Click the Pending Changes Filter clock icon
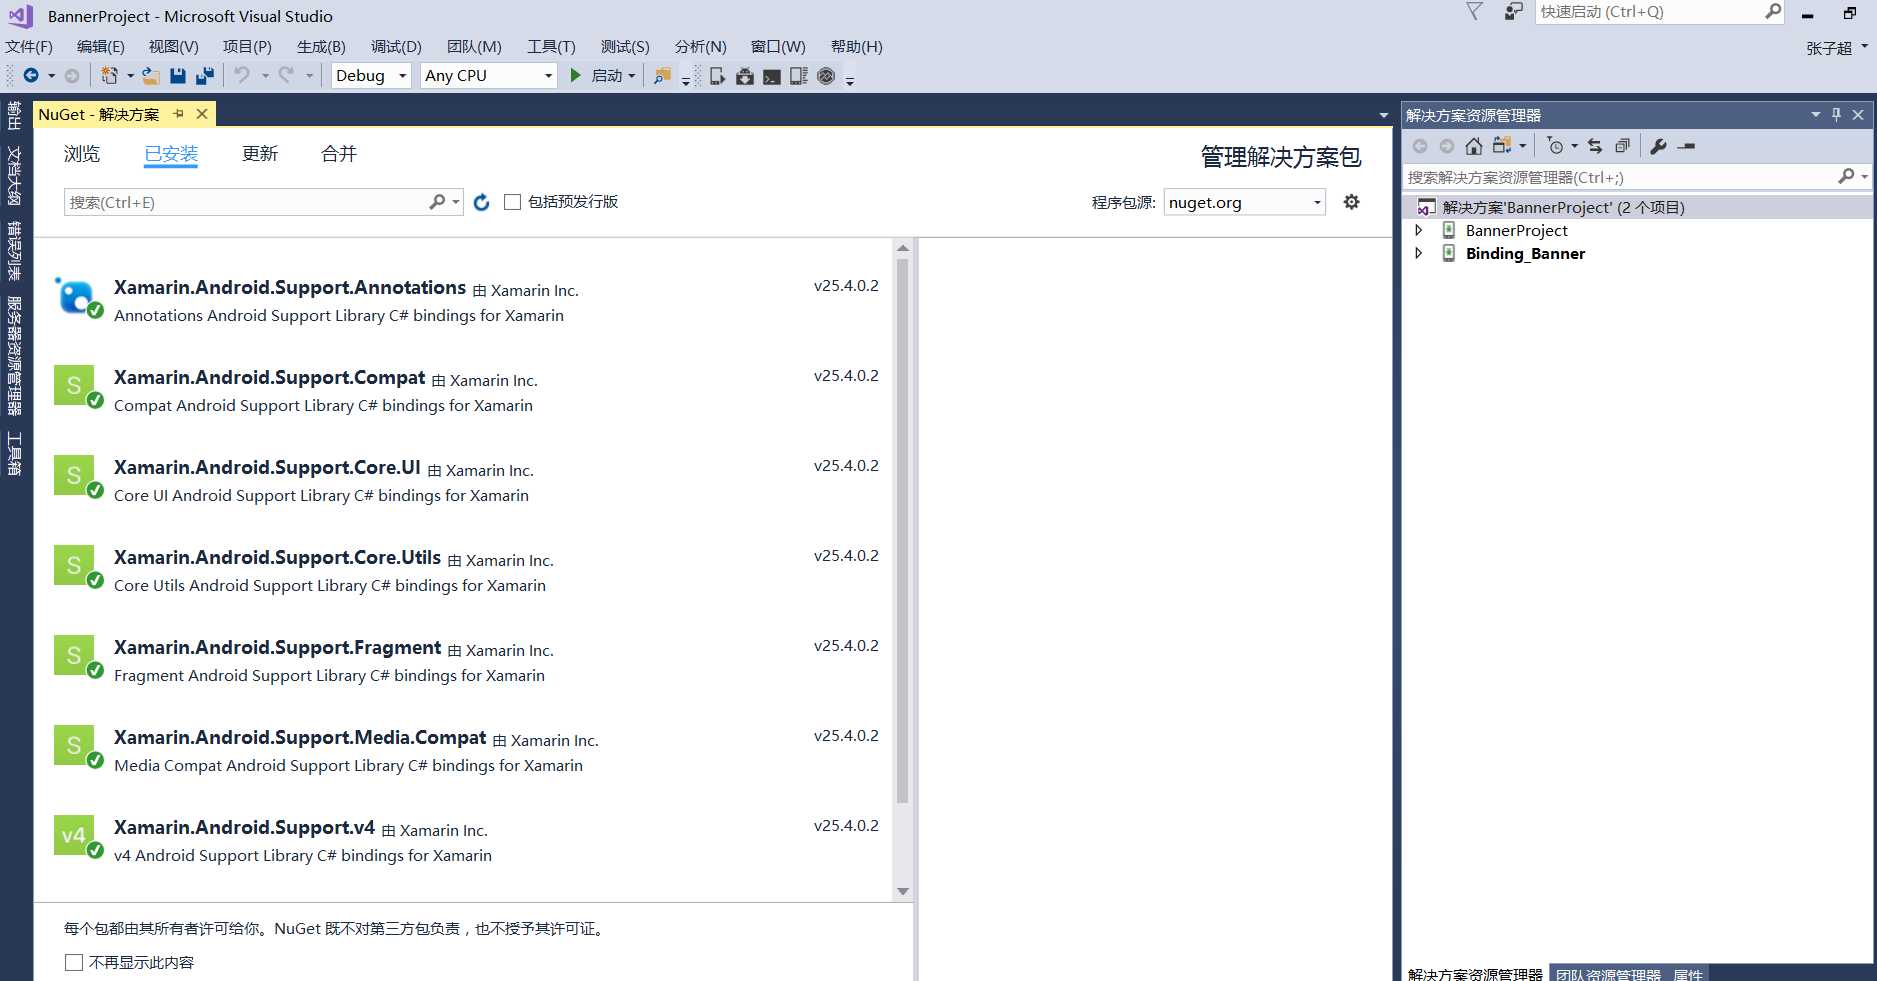Screen dimensions: 1877x981 [x=1555, y=146]
